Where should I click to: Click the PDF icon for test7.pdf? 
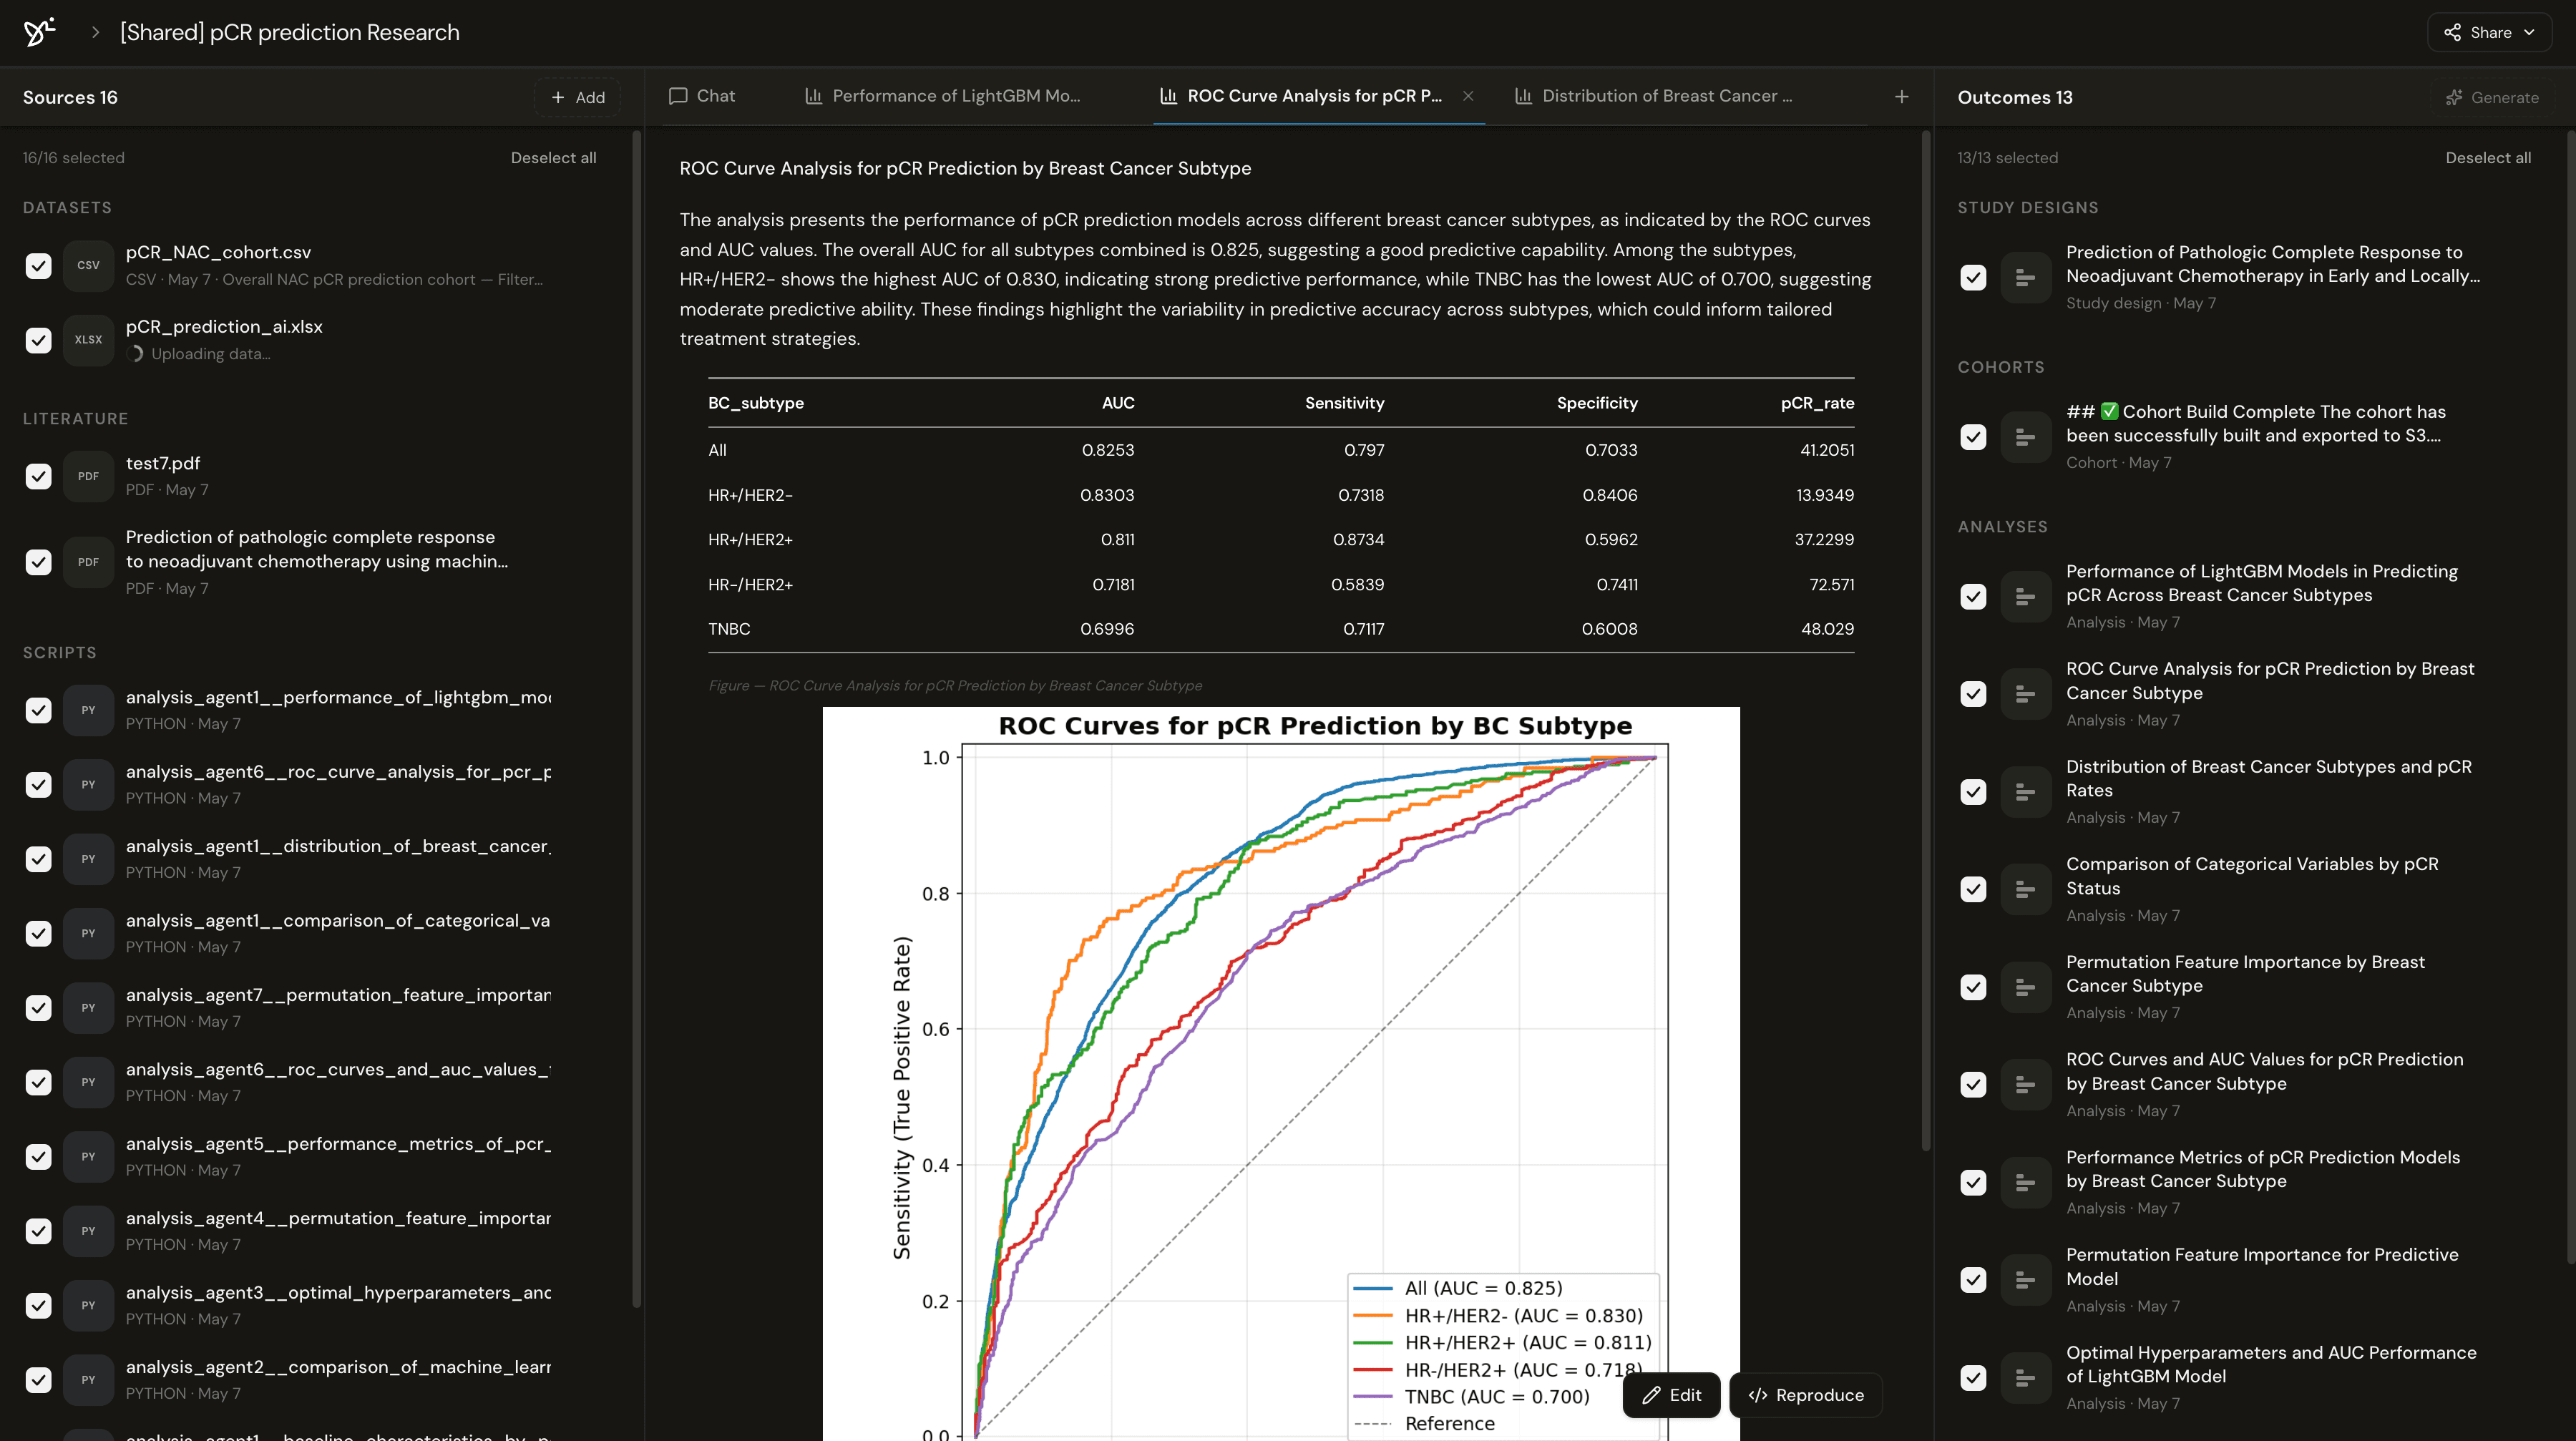point(88,476)
